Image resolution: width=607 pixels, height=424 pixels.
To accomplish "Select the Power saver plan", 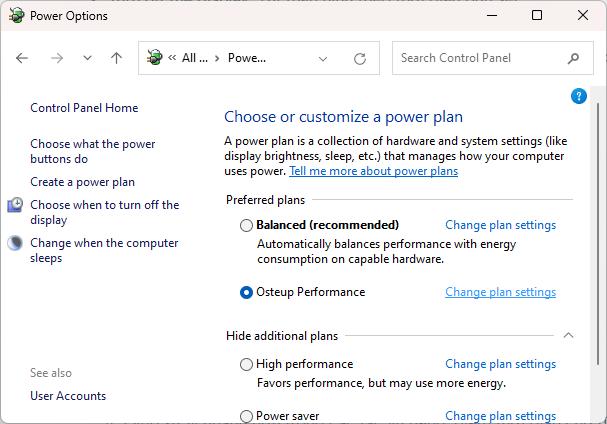I will tap(247, 416).
